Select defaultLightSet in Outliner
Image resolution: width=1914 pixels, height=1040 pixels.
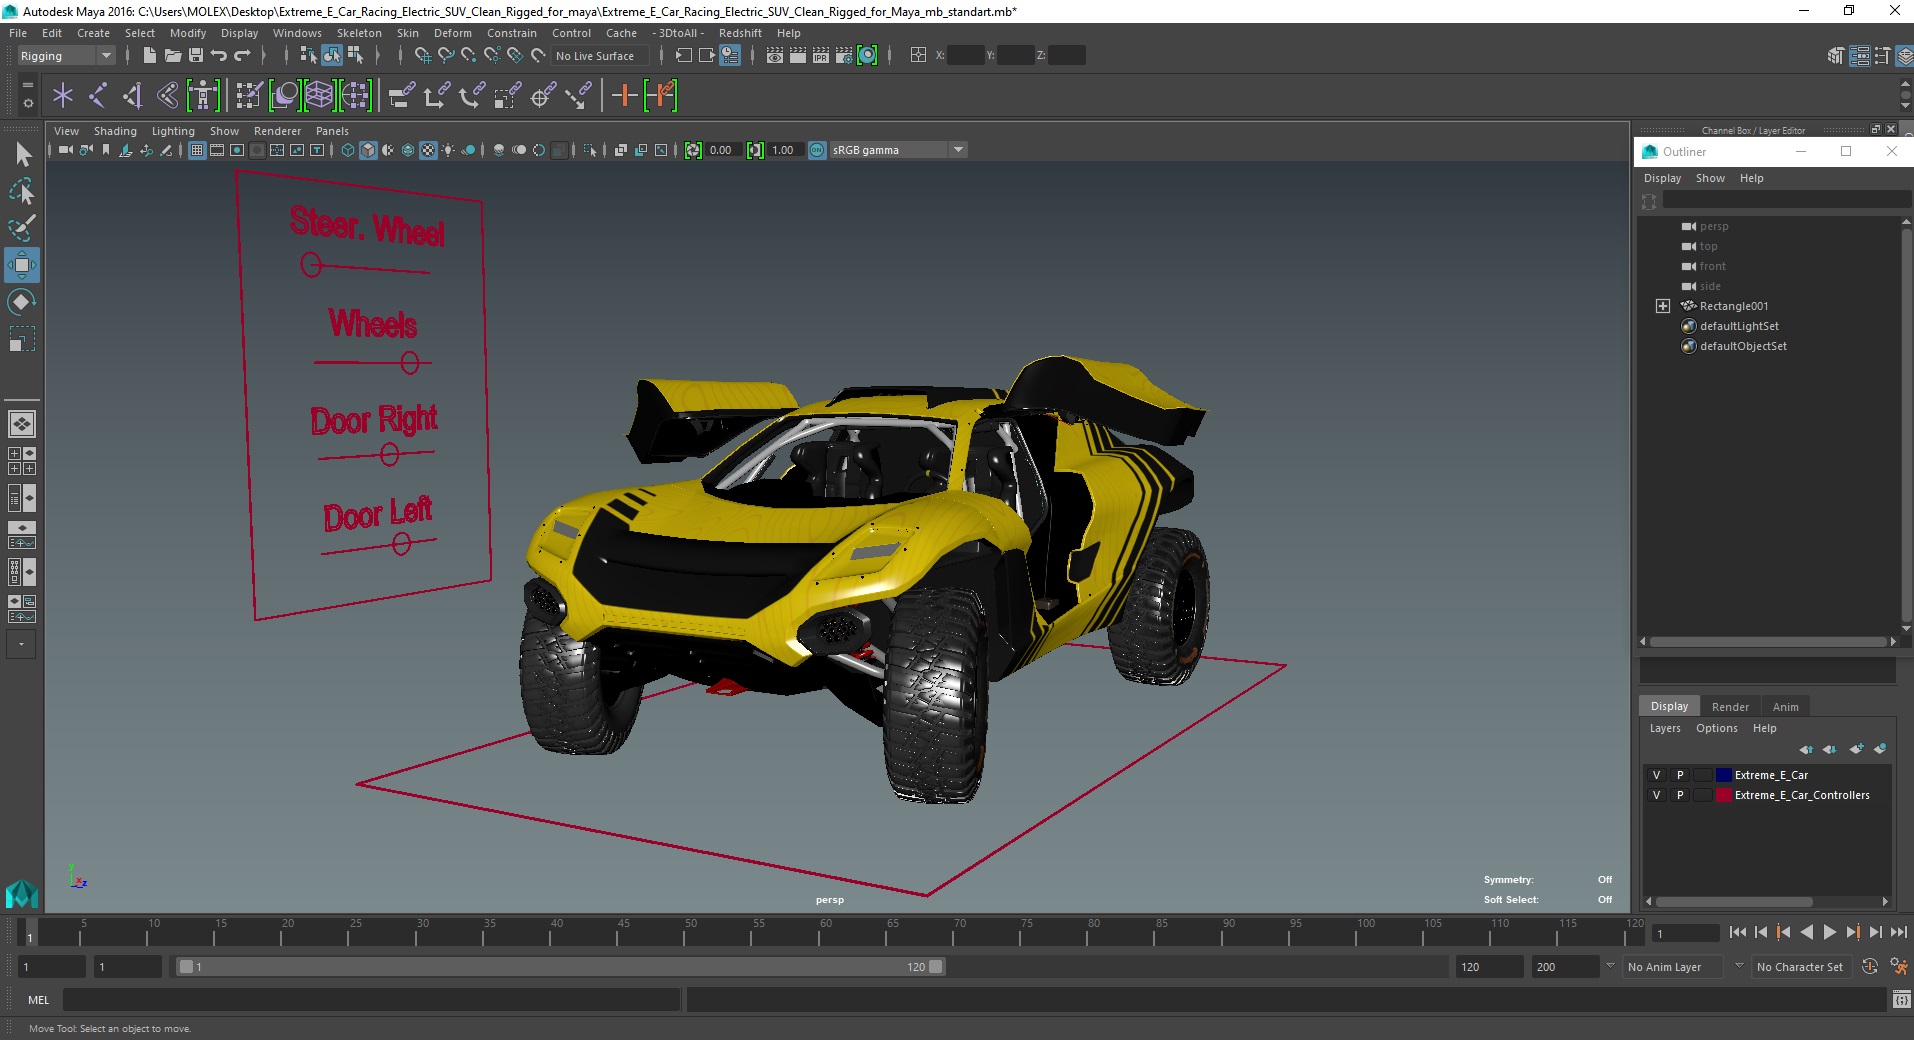point(1739,326)
